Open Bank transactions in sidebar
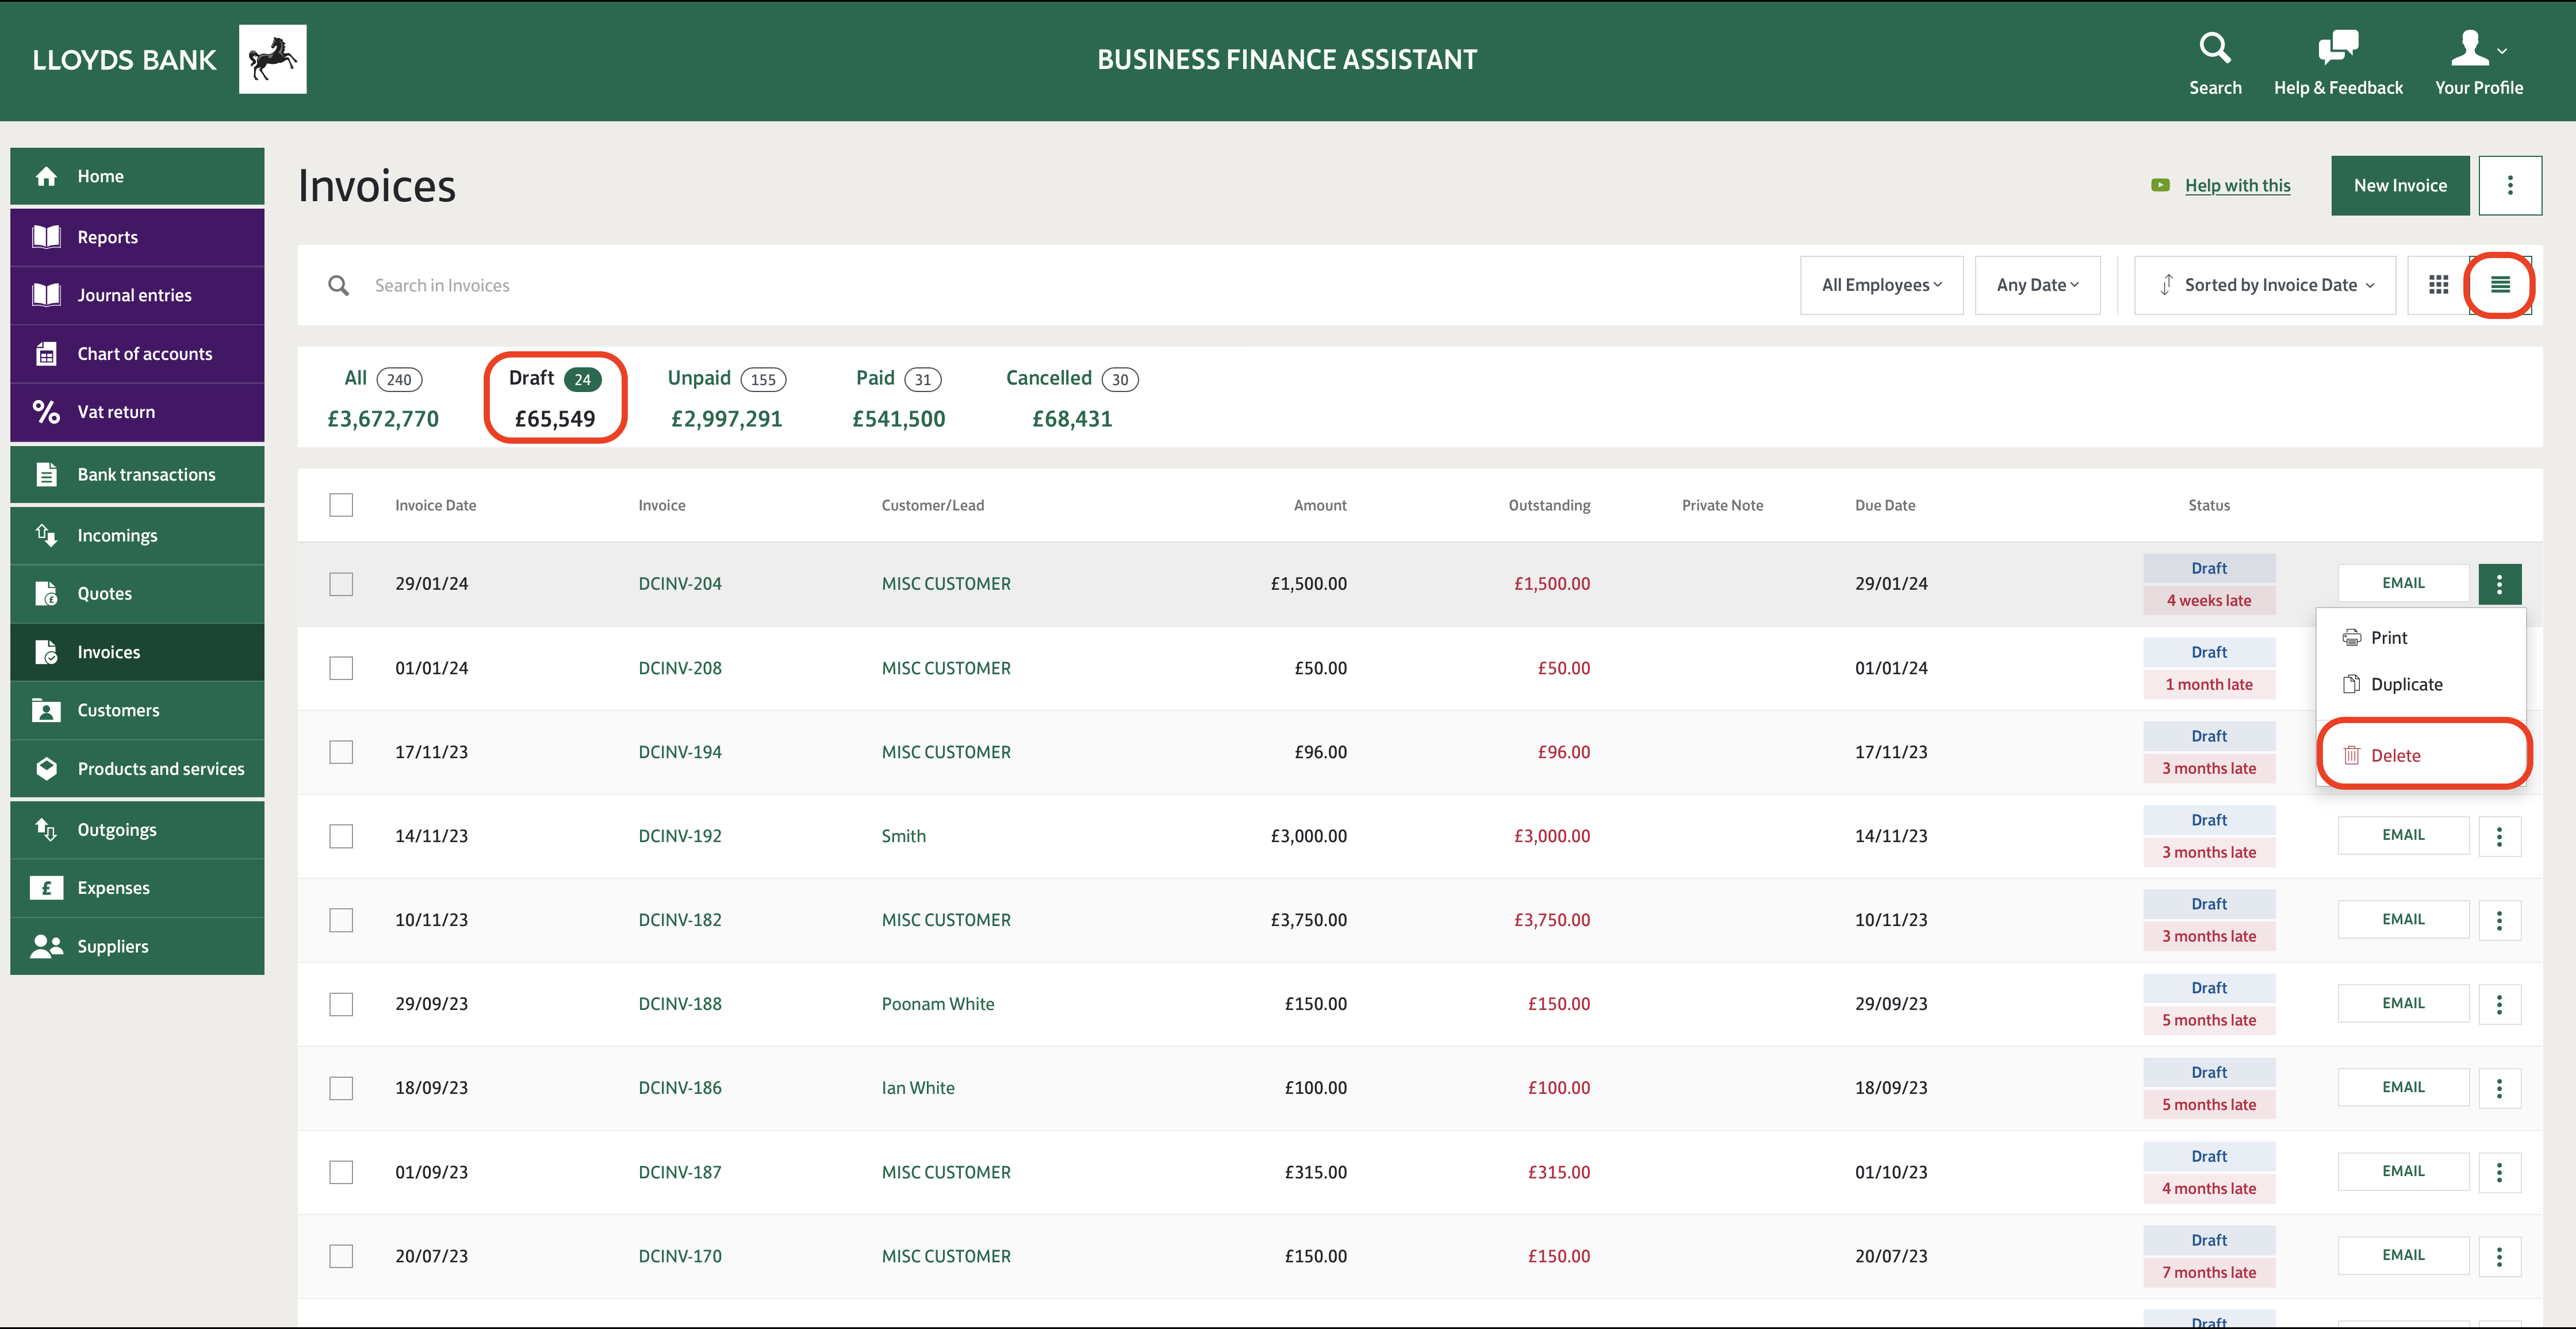The image size is (2576, 1329). [137, 474]
